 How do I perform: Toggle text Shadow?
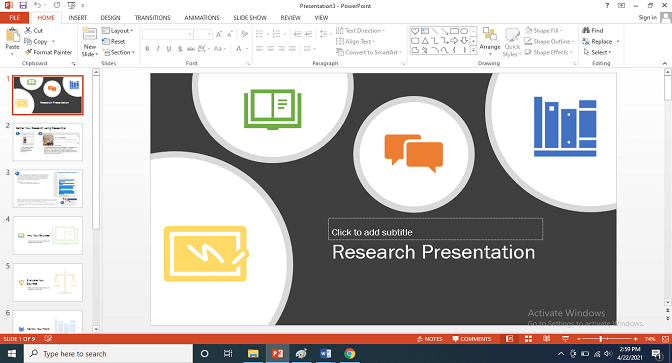tap(180, 49)
